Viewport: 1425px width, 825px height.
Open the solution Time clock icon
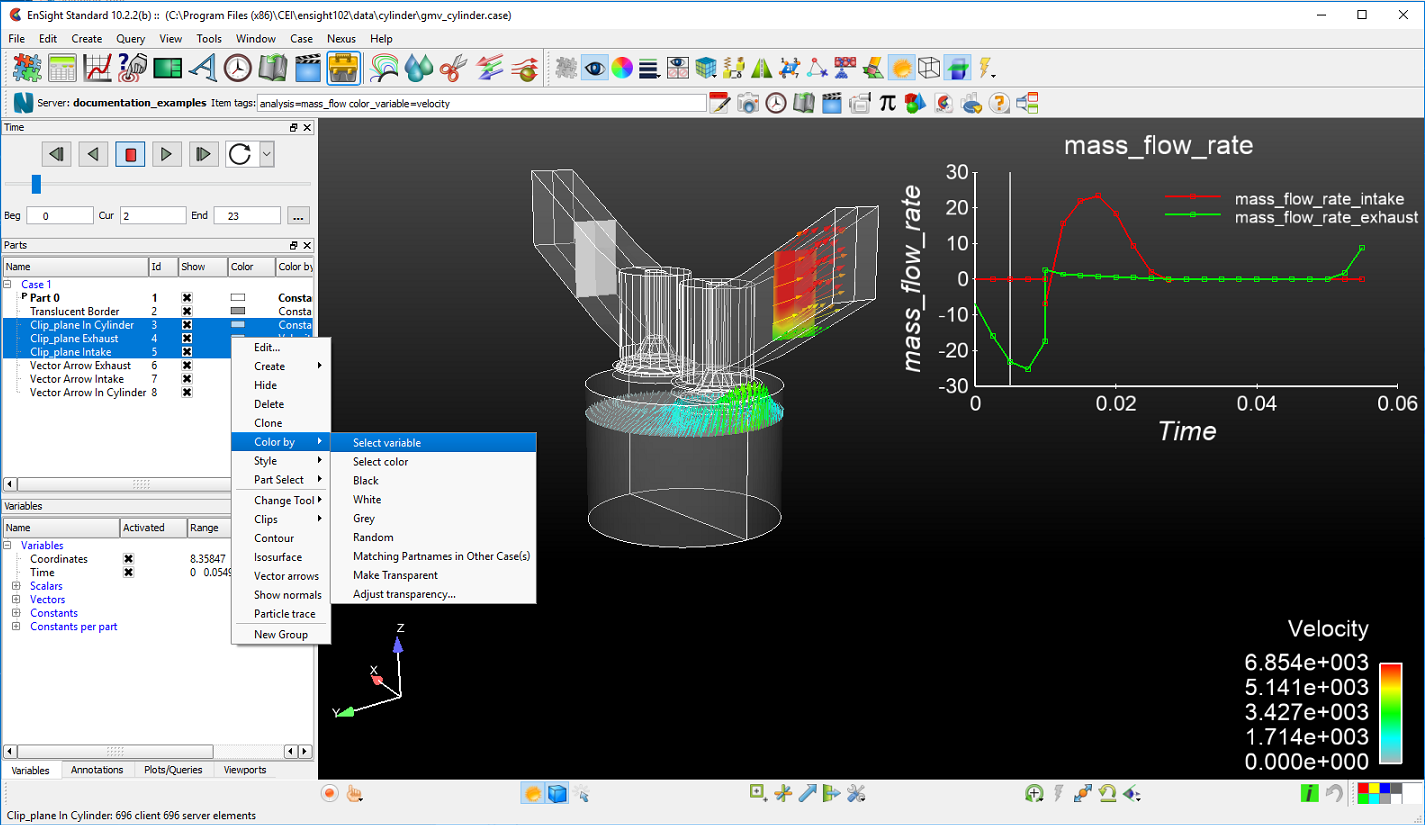(237, 68)
